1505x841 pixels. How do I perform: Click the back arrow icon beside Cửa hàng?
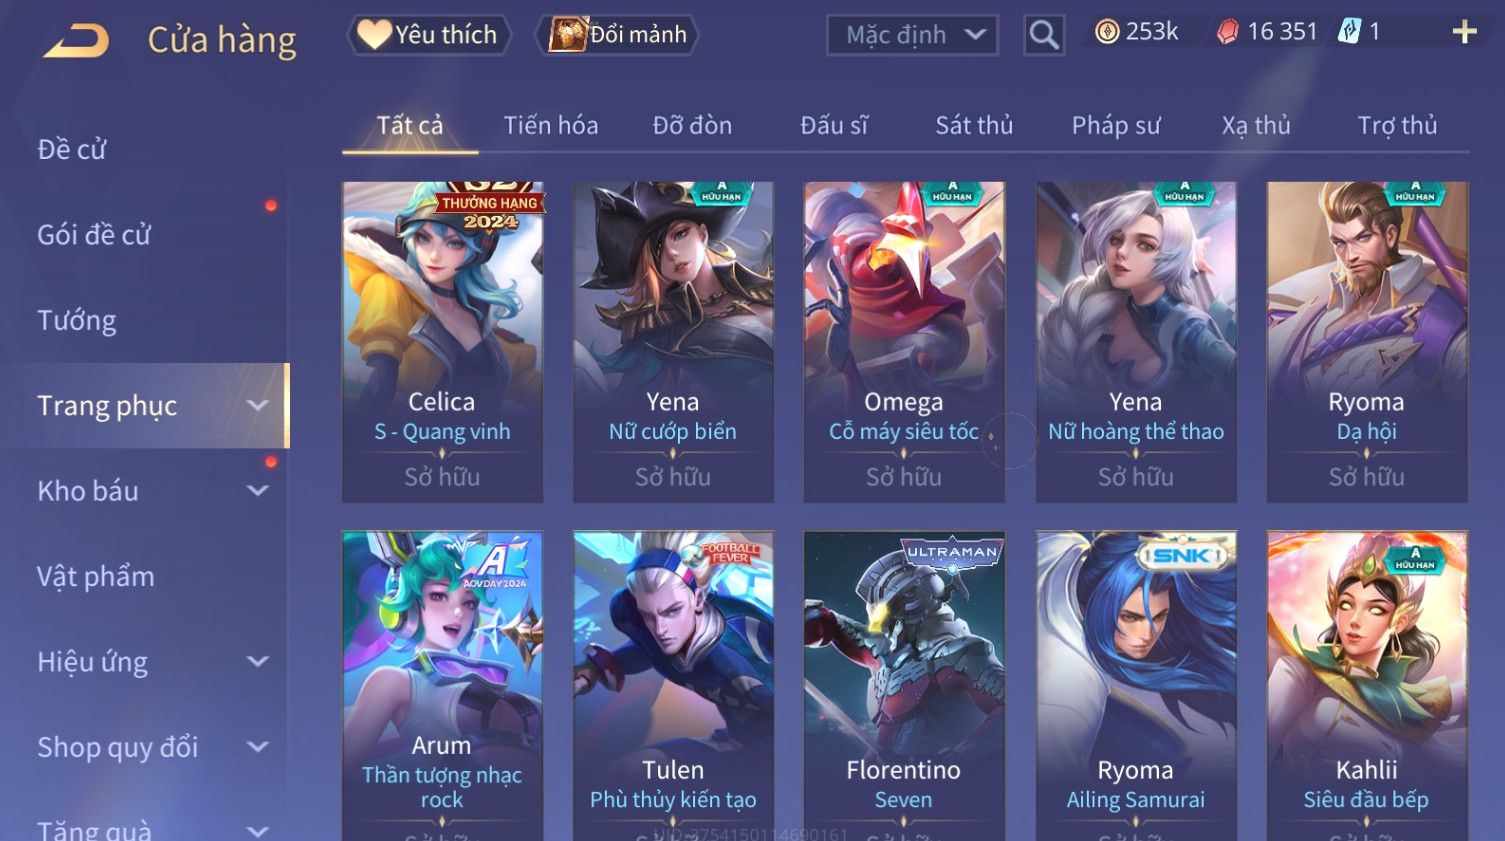(x=76, y=41)
